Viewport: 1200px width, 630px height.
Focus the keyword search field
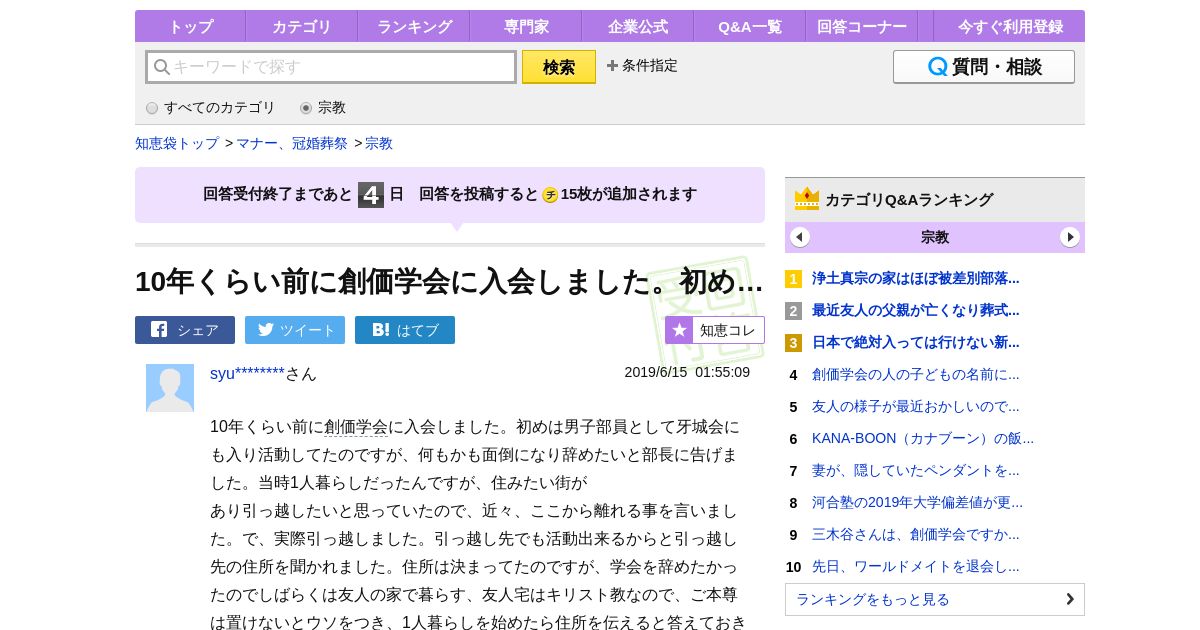click(x=331, y=67)
